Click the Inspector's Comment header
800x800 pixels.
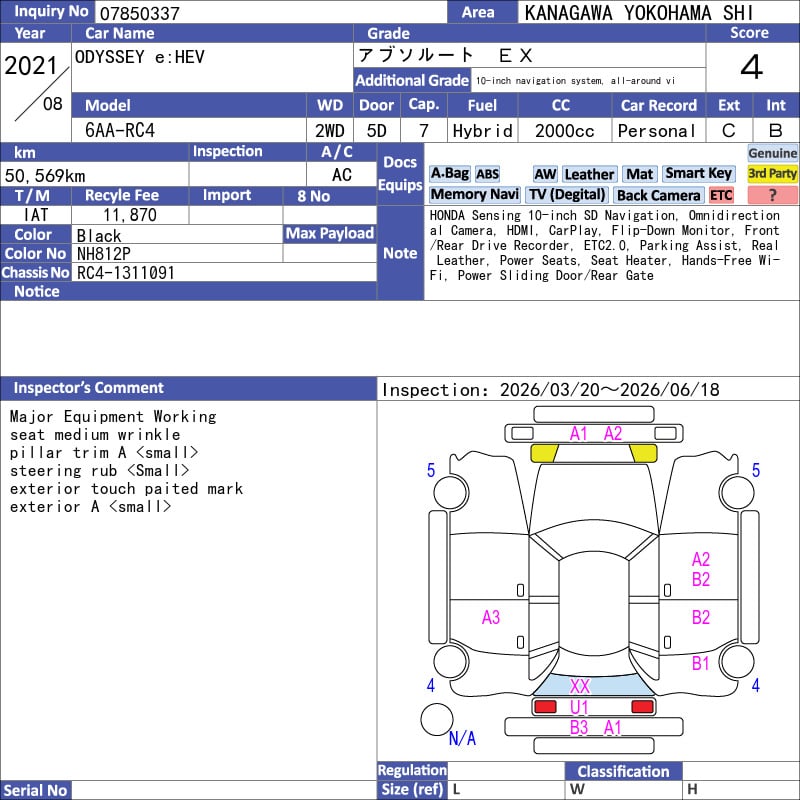point(88,388)
